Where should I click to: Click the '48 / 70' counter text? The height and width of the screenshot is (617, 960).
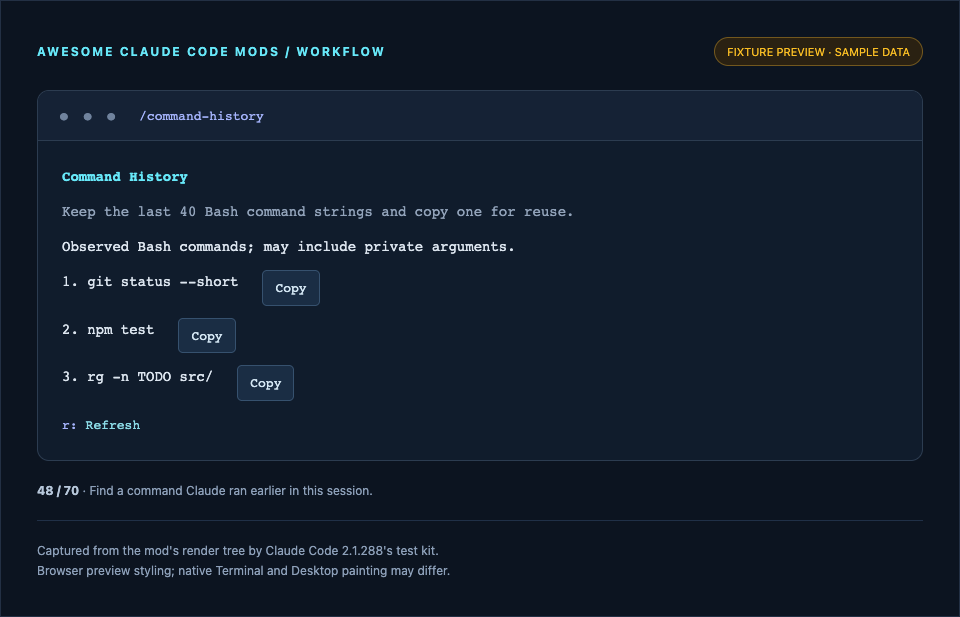(x=58, y=491)
